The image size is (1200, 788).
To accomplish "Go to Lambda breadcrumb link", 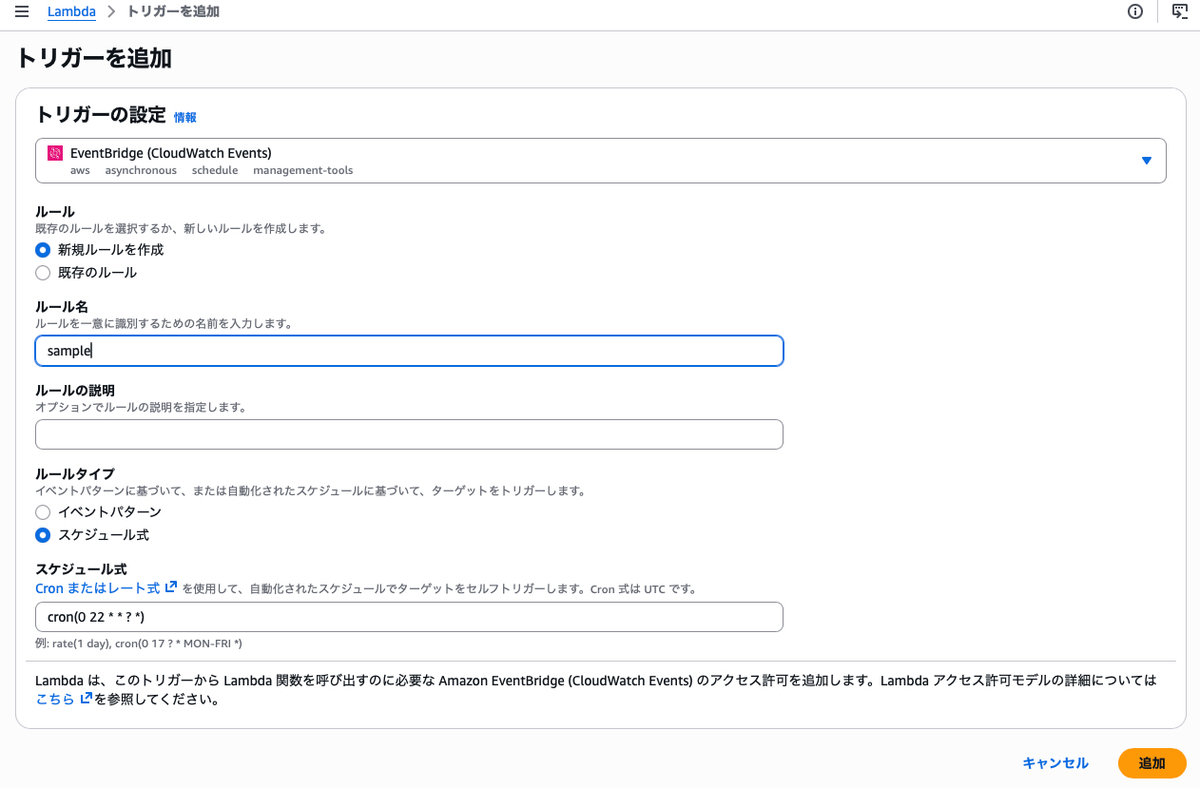I will (x=71, y=12).
